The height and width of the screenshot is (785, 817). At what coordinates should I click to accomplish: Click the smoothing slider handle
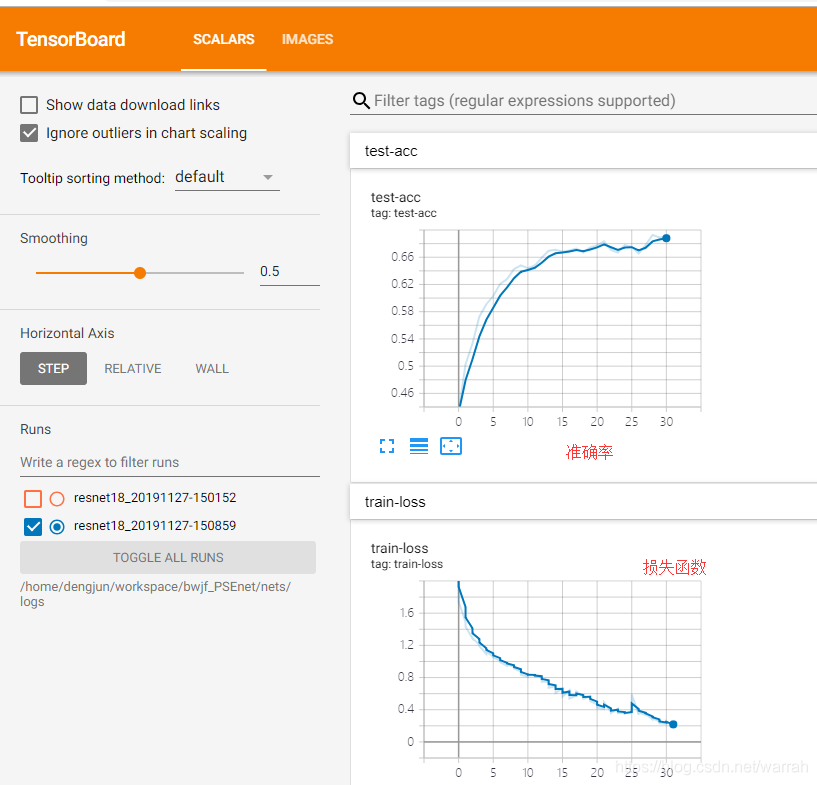pyautogui.click(x=140, y=272)
